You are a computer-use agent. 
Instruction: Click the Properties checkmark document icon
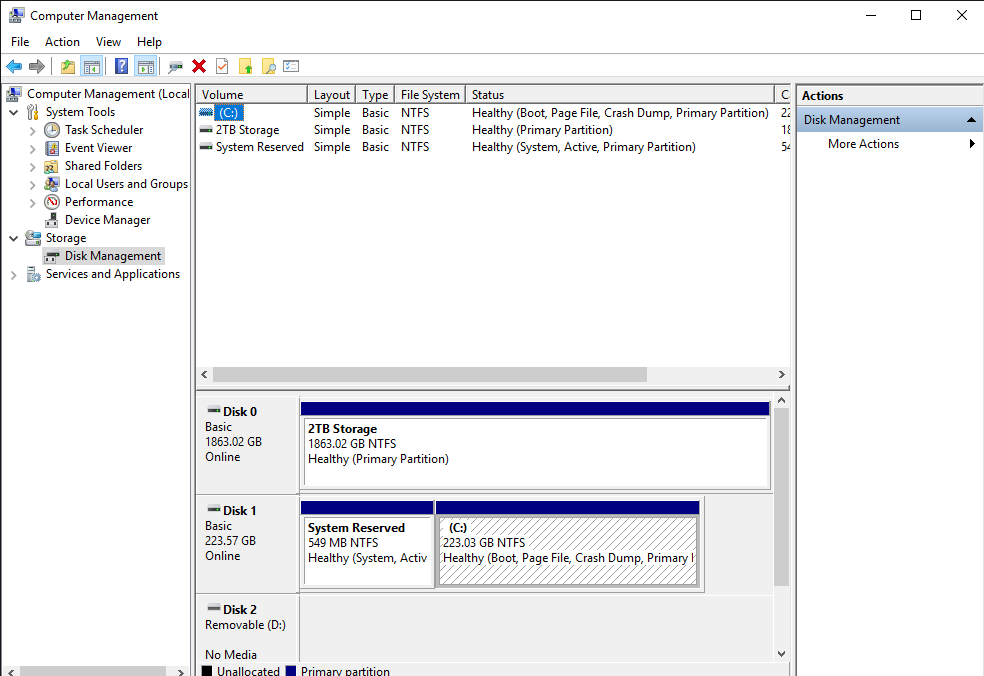pyautogui.click(x=222, y=66)
